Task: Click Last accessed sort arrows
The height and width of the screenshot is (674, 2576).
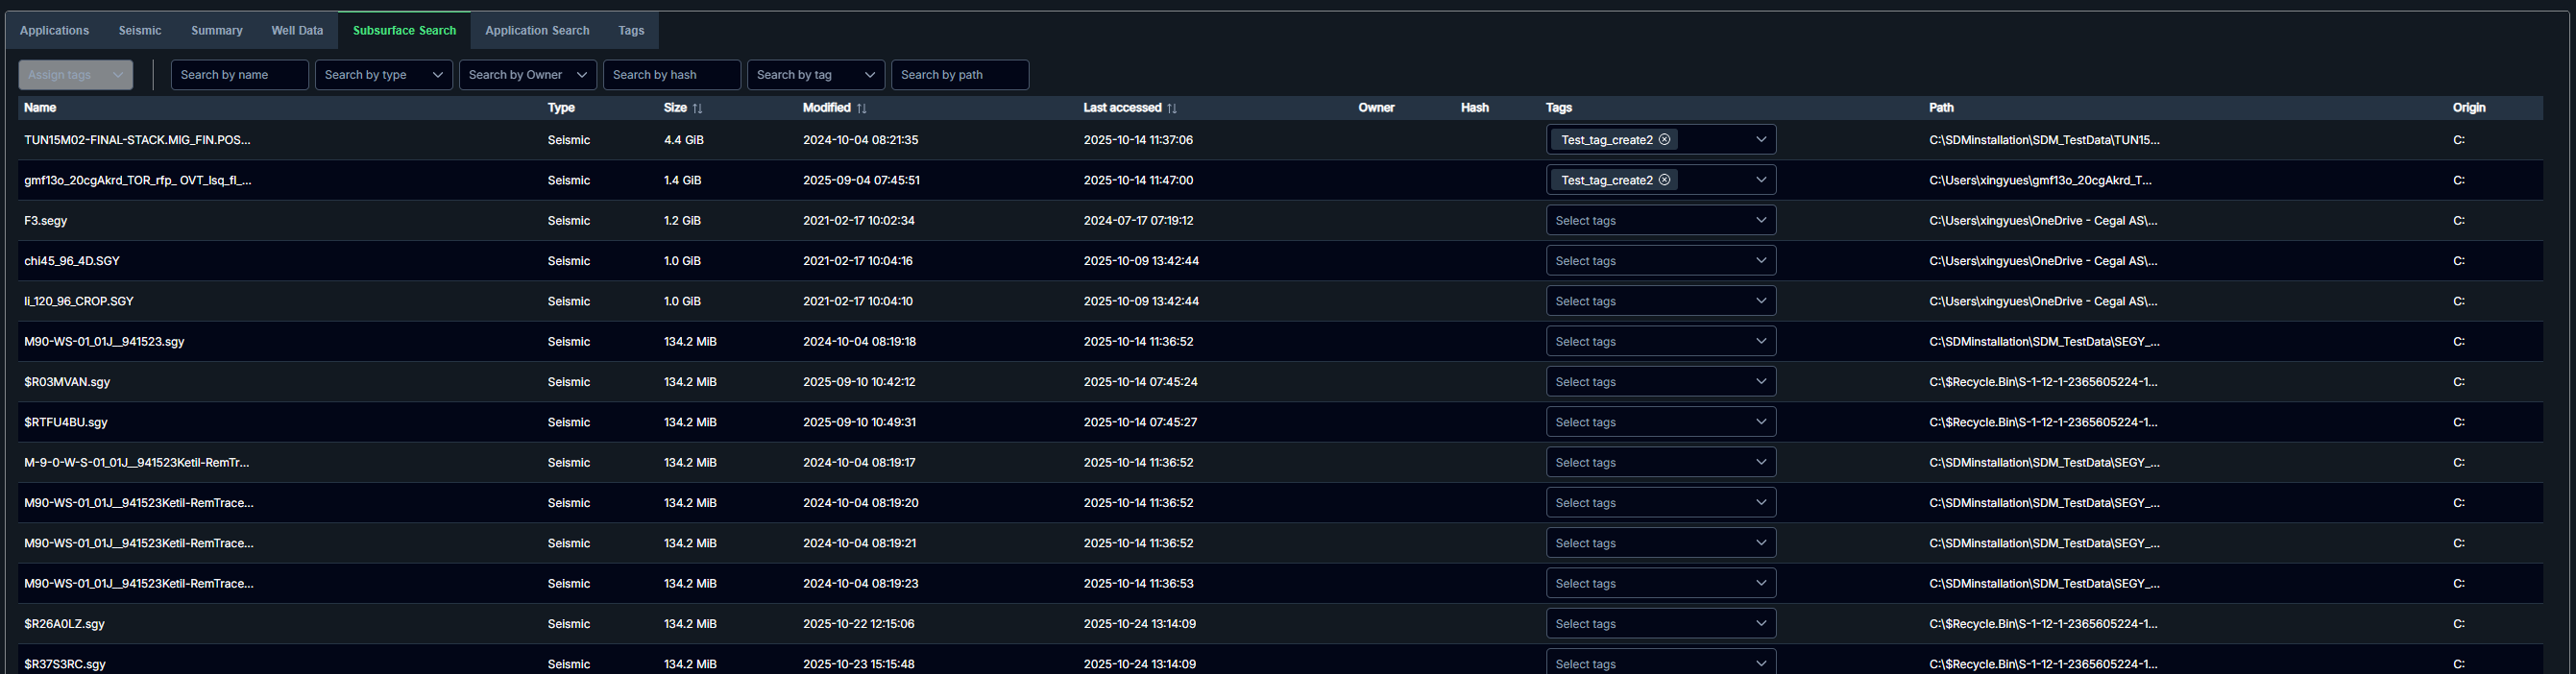Action: pos(1171,108)
